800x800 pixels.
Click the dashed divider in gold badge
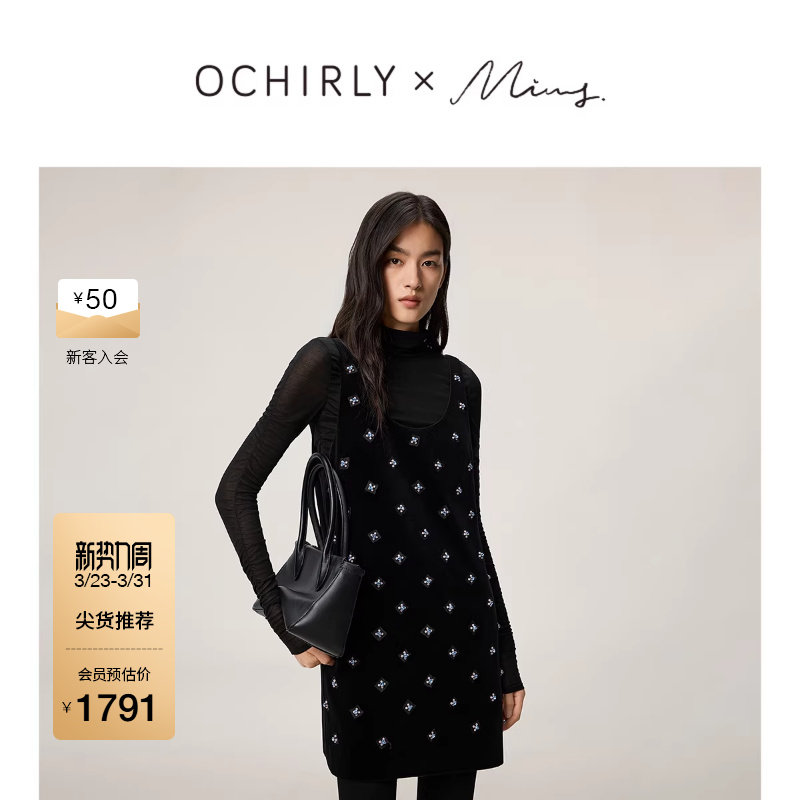click(114, 649)
